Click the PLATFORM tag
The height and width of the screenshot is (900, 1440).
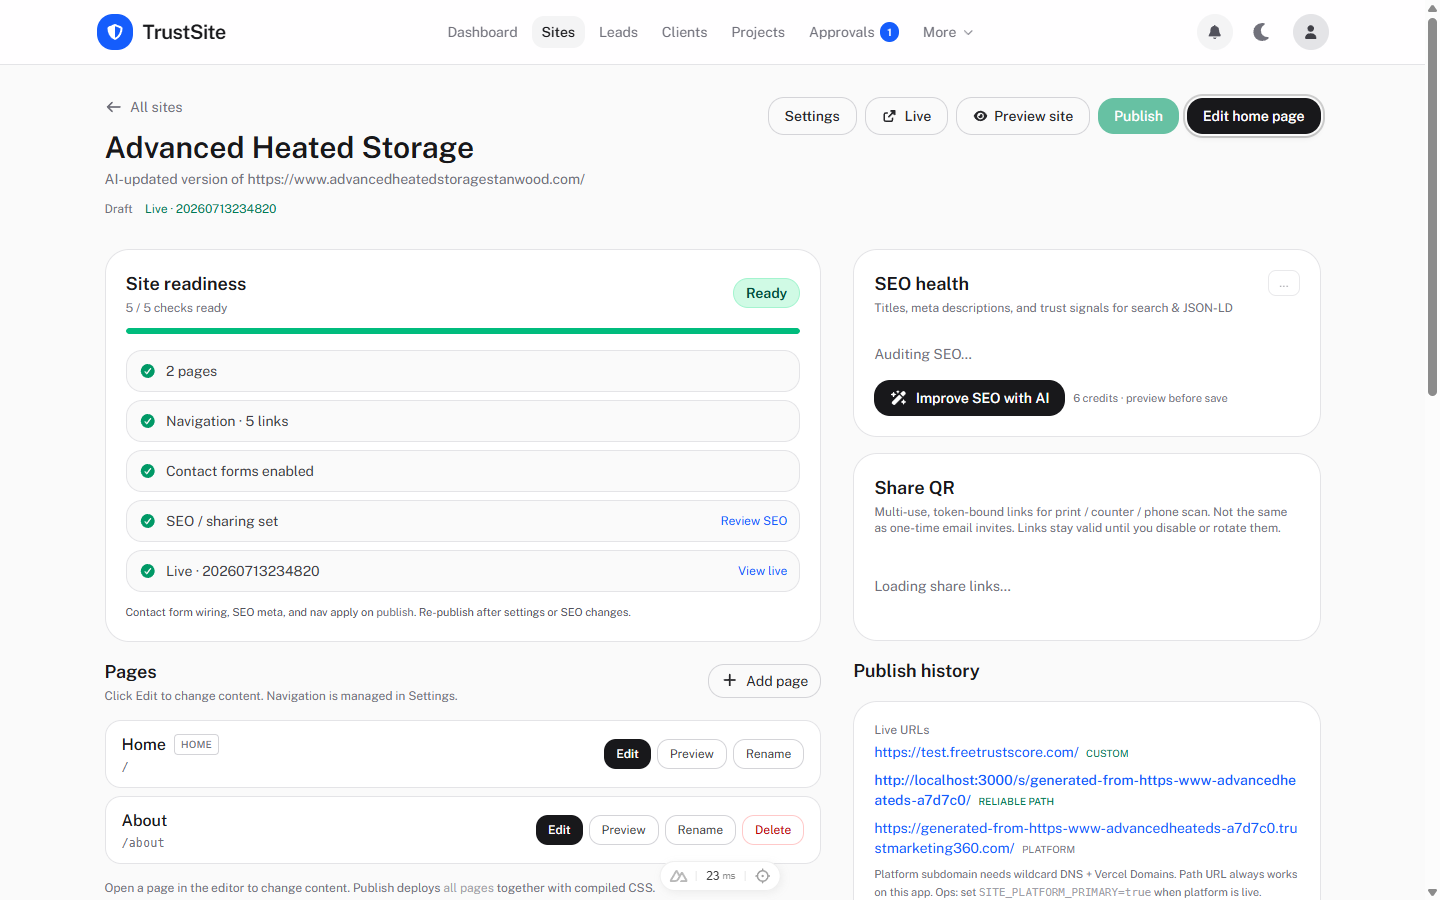pos(1048,850)
